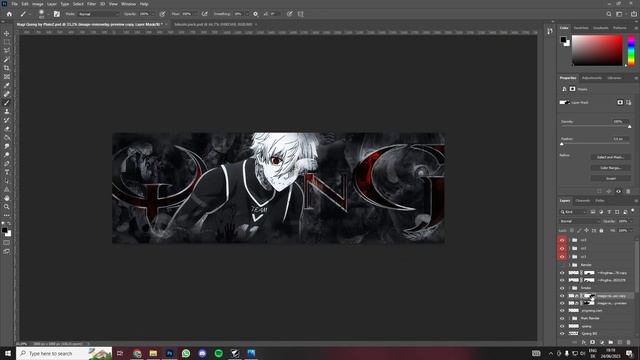Click the Feather slider handle
Viewport: 640px width, 360px height.
(562, 144)
